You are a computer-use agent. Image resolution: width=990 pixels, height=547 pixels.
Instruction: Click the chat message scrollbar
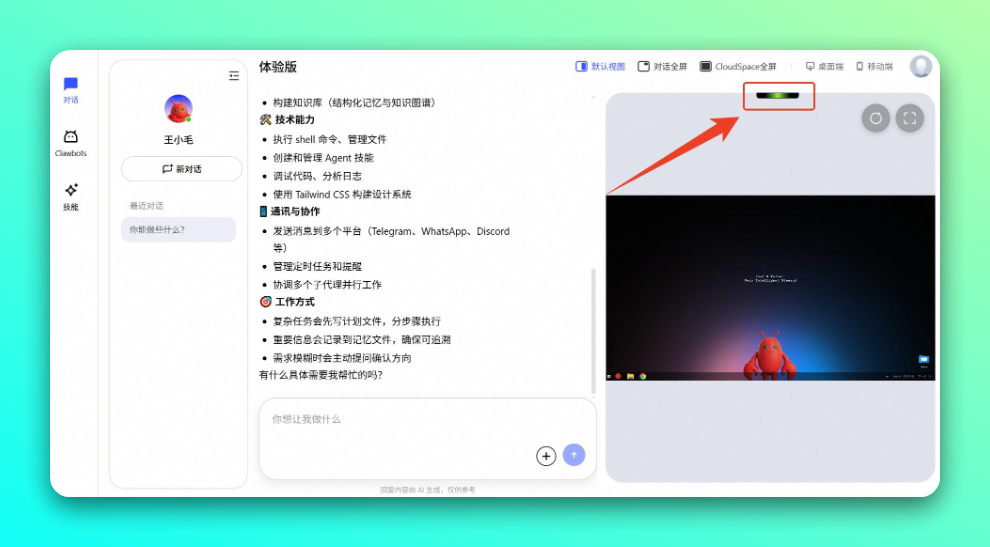593,330
